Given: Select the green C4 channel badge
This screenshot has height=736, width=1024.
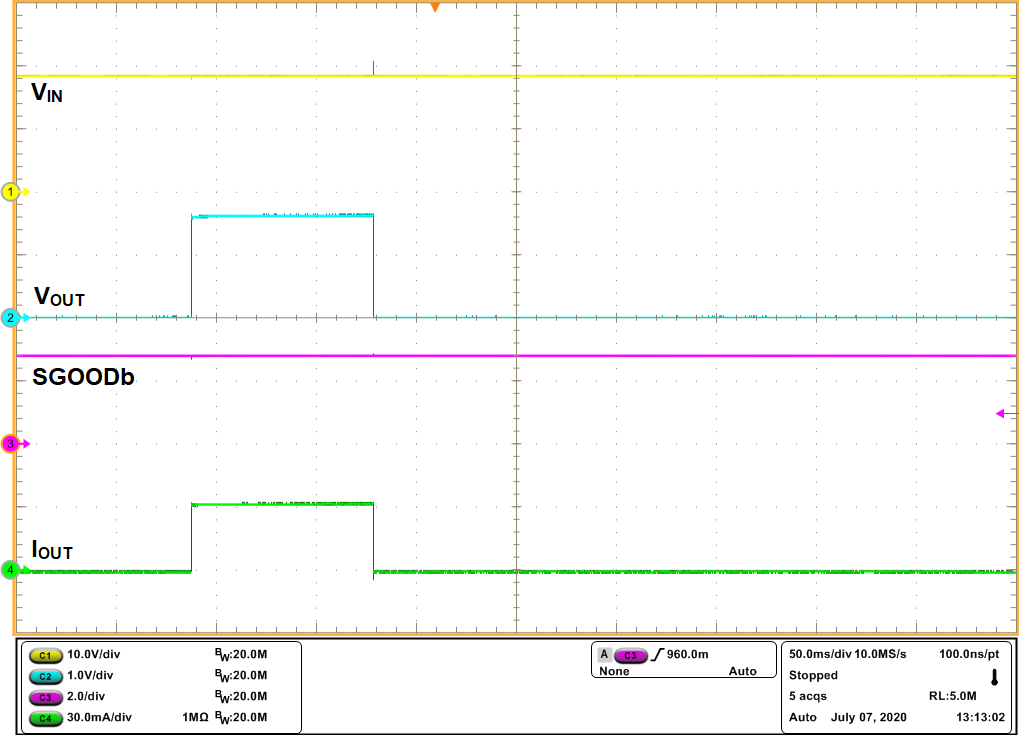Looking at the screenshot, I should click(x=49, y=717).
